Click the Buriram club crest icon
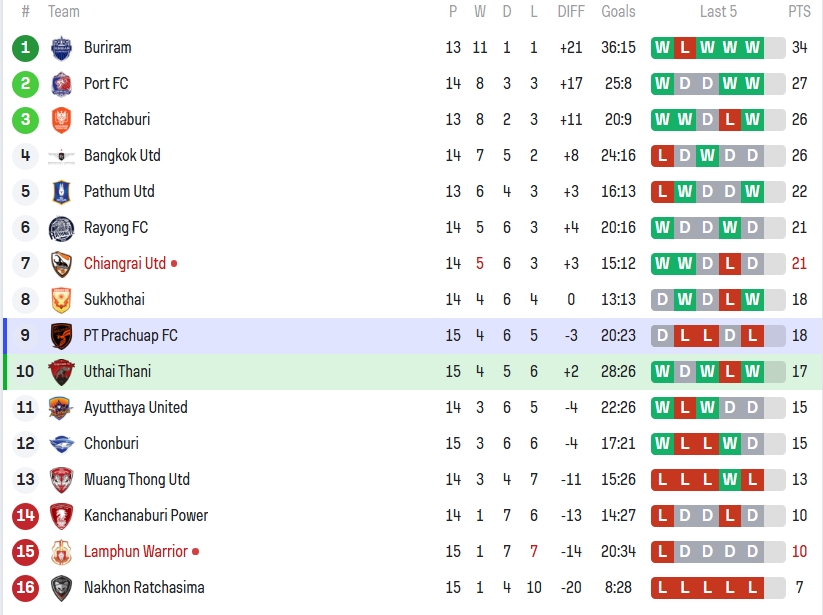 point(61,48)
